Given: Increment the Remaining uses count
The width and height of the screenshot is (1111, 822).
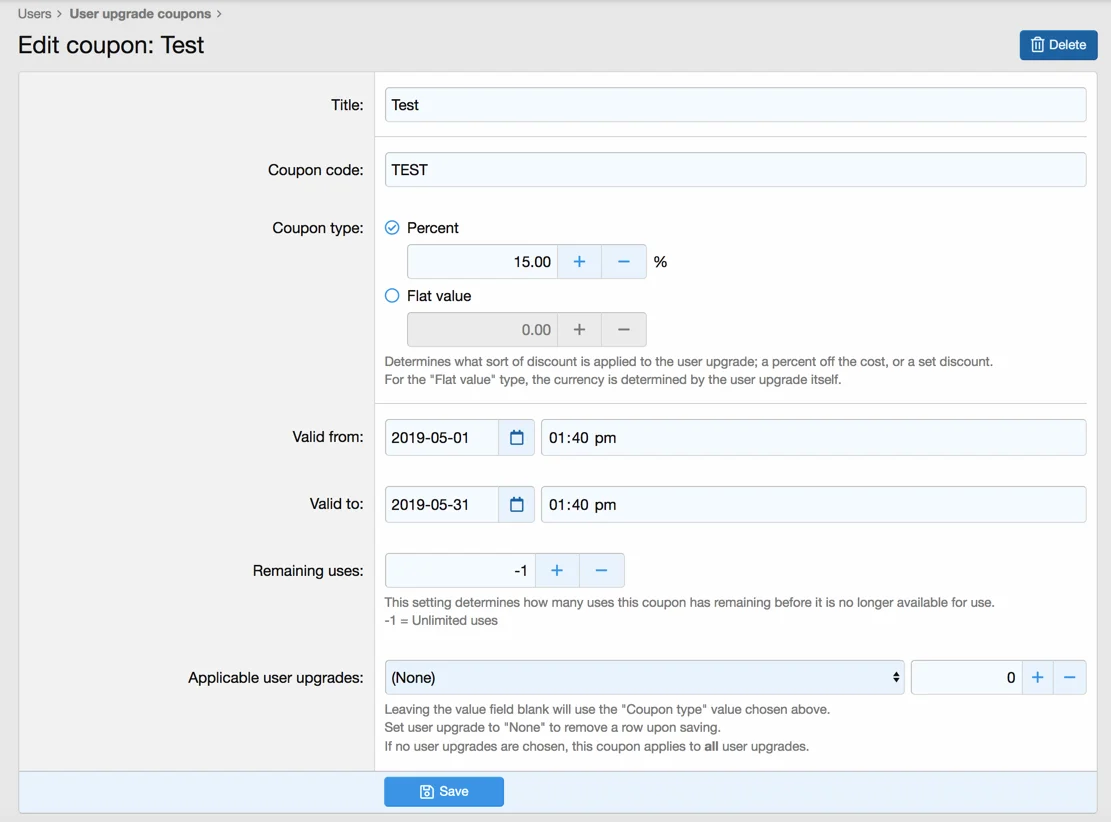Looking at the screenshot, I should tap(557, 570).
